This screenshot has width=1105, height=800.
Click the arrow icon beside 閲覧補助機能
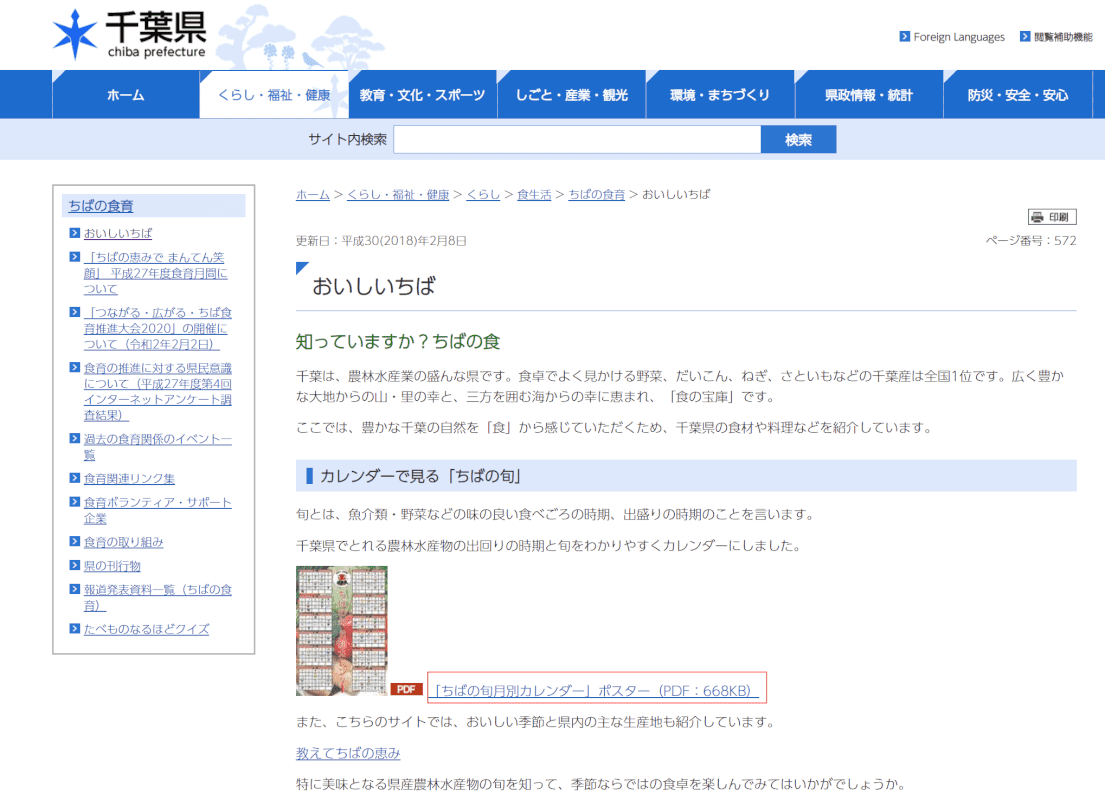[x=1025, y=37]
